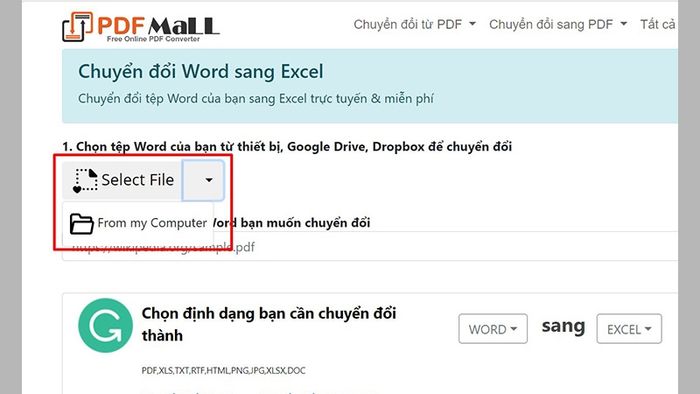
Task: Click the 'PDF,XLS,TXT,RTF,HTML,PNG,JPG,XLSX,DOC' formats text
Action: pos(223,370)
